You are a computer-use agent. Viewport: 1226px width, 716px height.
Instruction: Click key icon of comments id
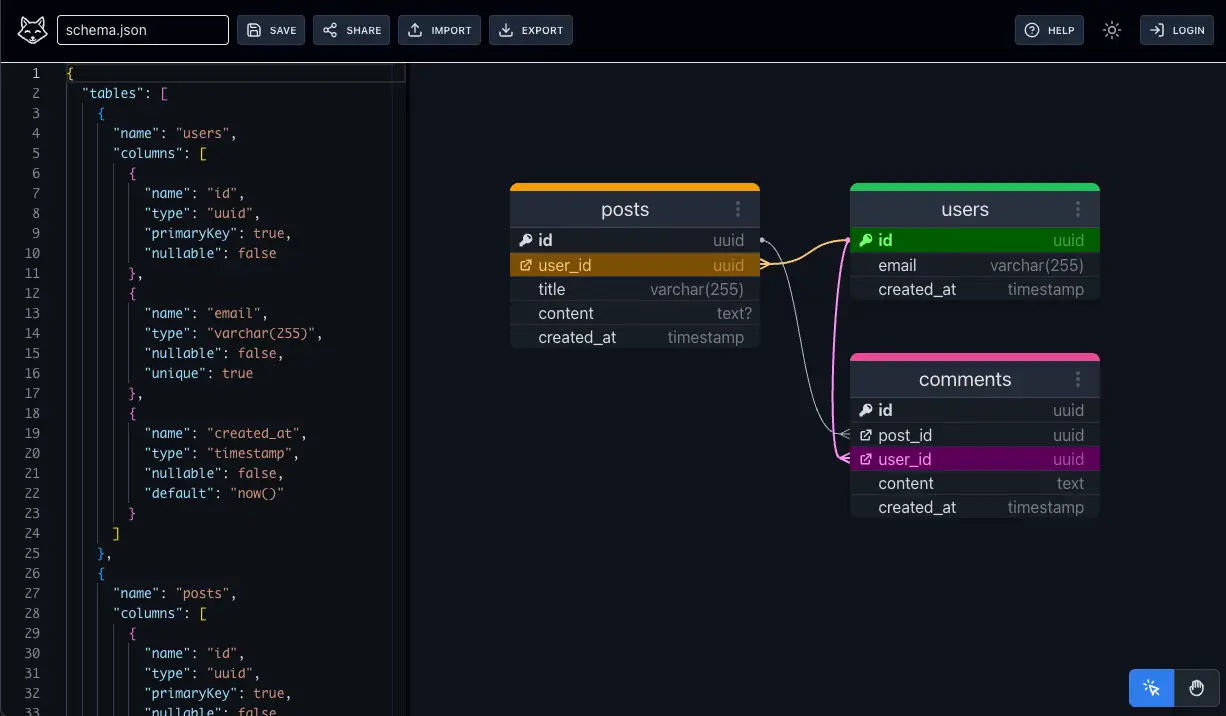(866, 410)
